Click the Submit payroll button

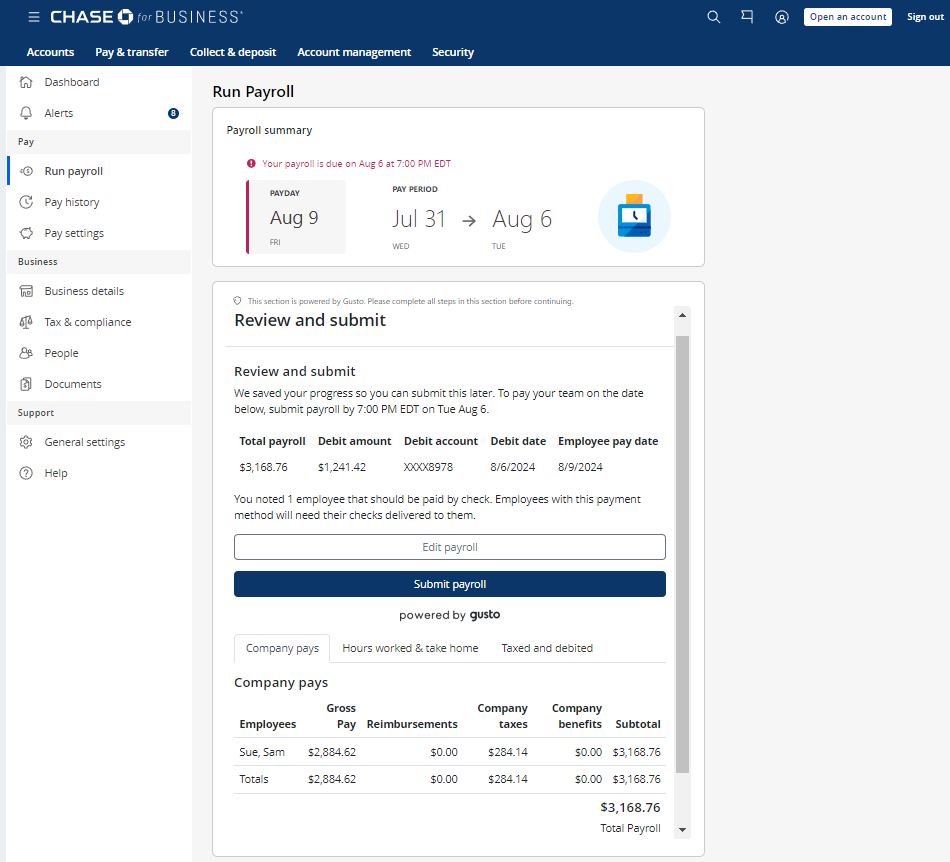pyautogui.click(x=449, y=584)
